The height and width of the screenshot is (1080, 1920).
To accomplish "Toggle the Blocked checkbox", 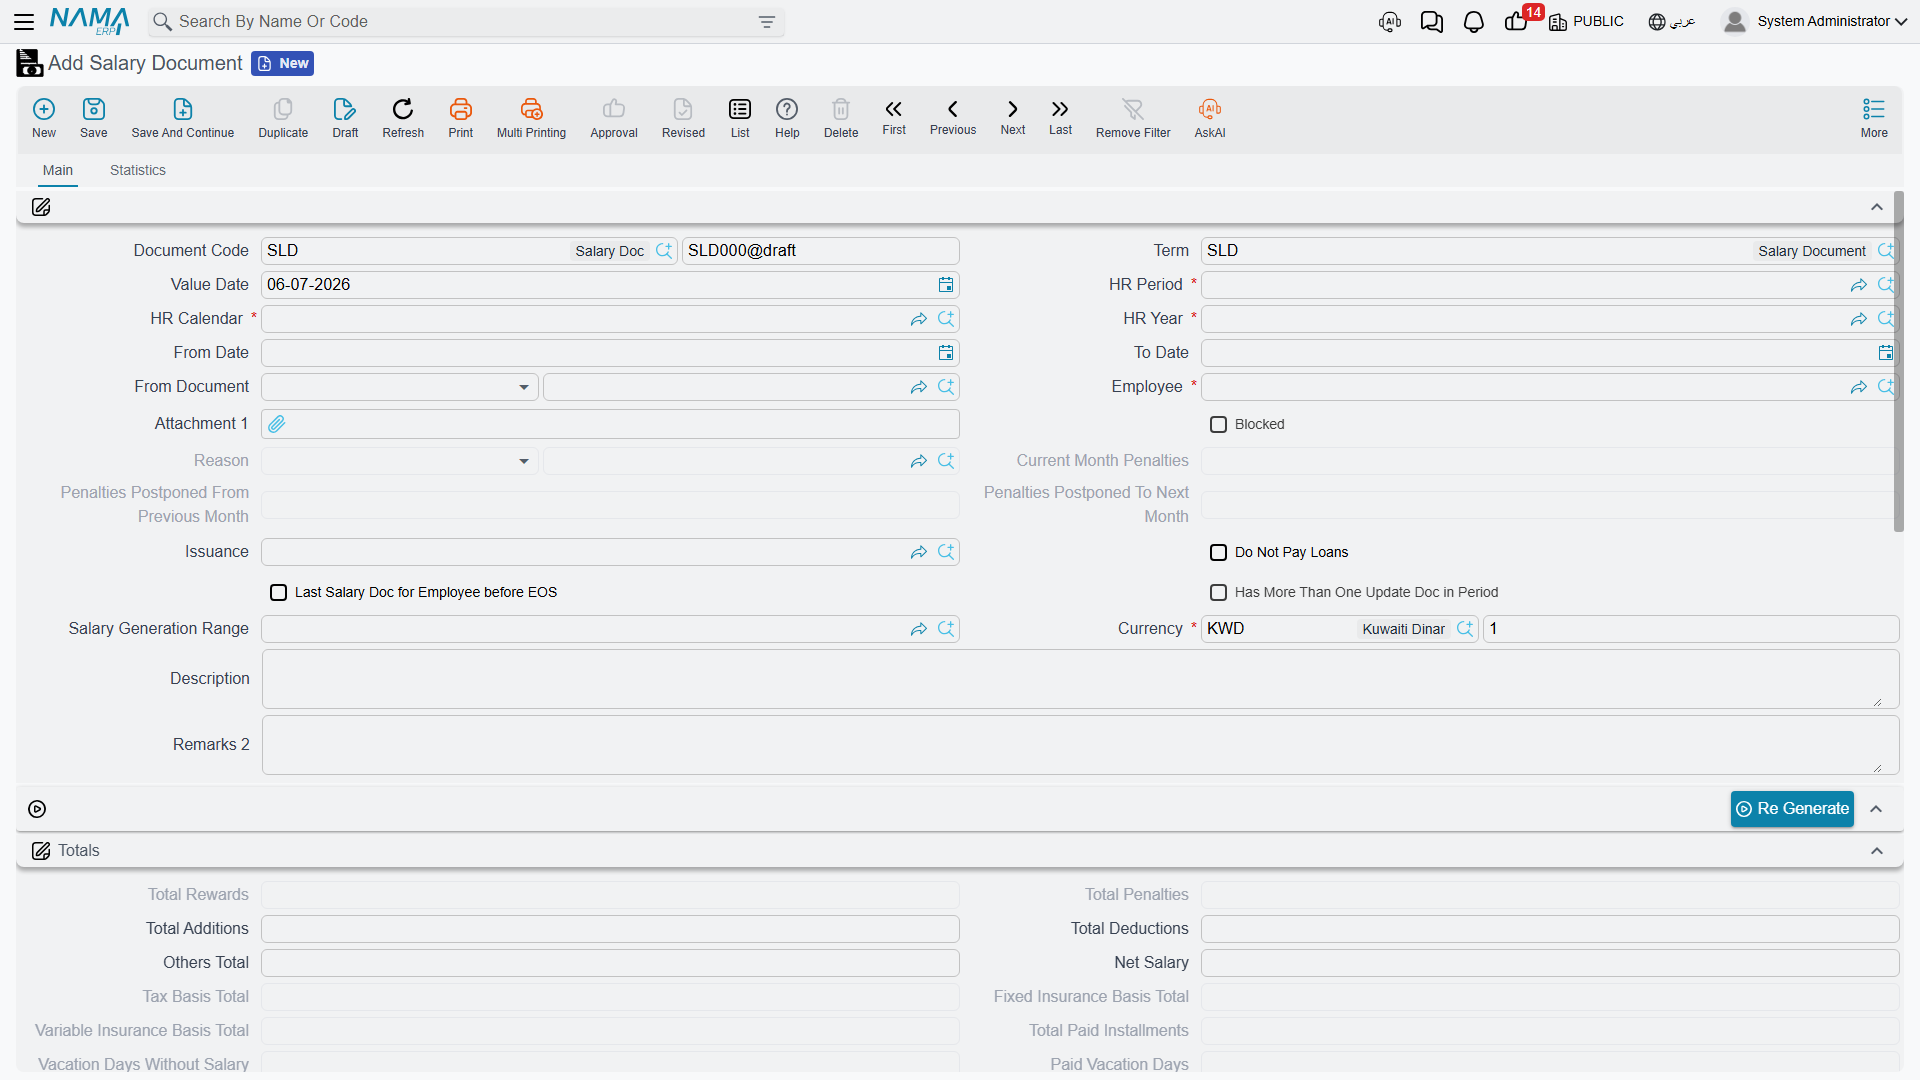I will tap(1218, 425).
